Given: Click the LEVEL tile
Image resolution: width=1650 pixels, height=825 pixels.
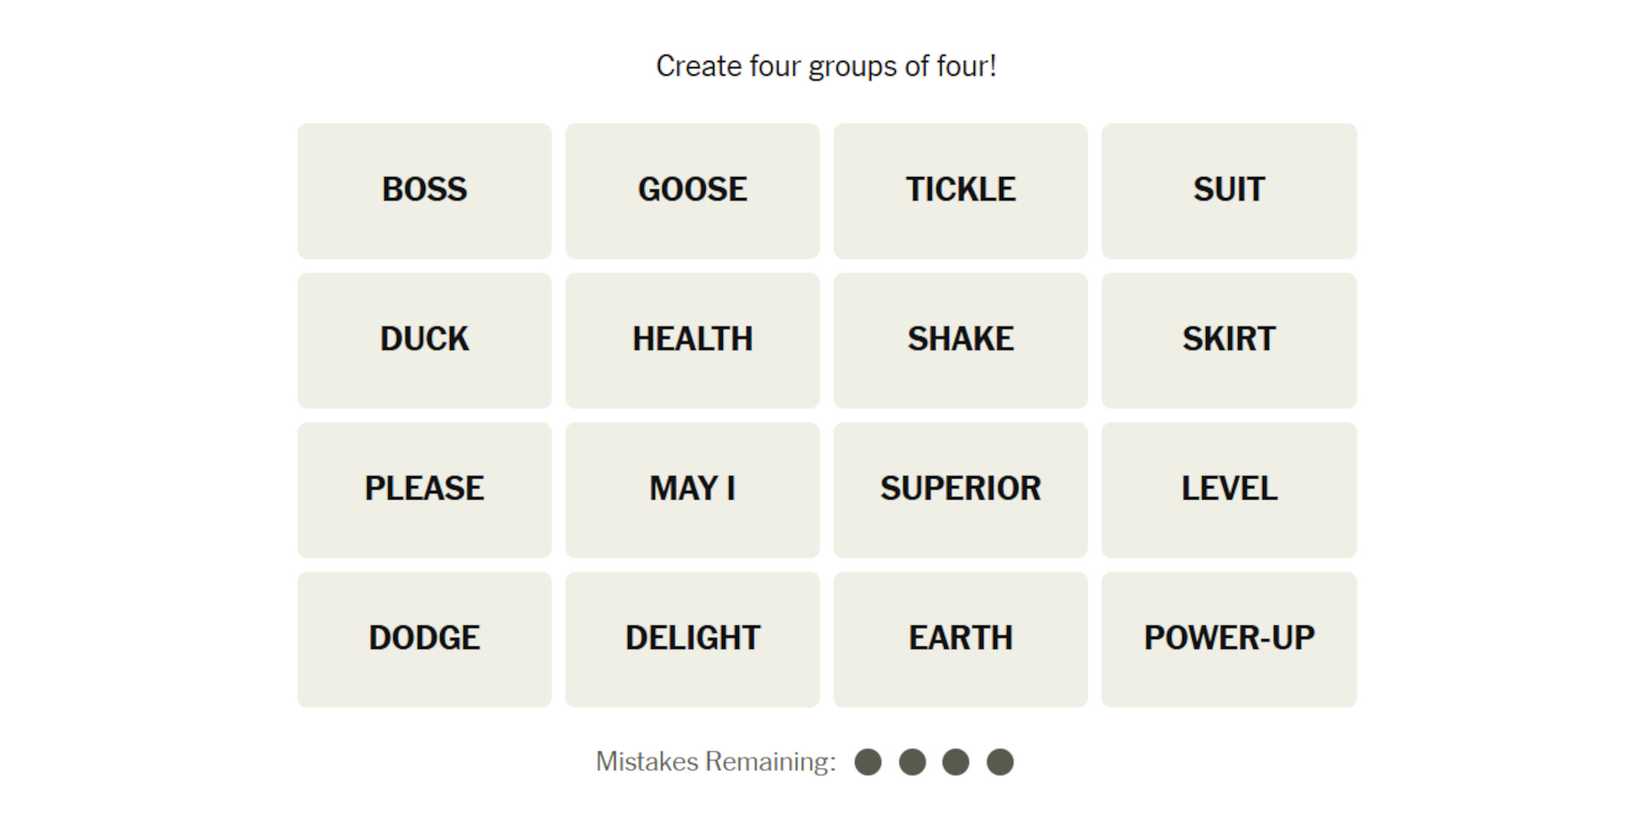Looking at the screenshot, I should [x=1228, y=489].
